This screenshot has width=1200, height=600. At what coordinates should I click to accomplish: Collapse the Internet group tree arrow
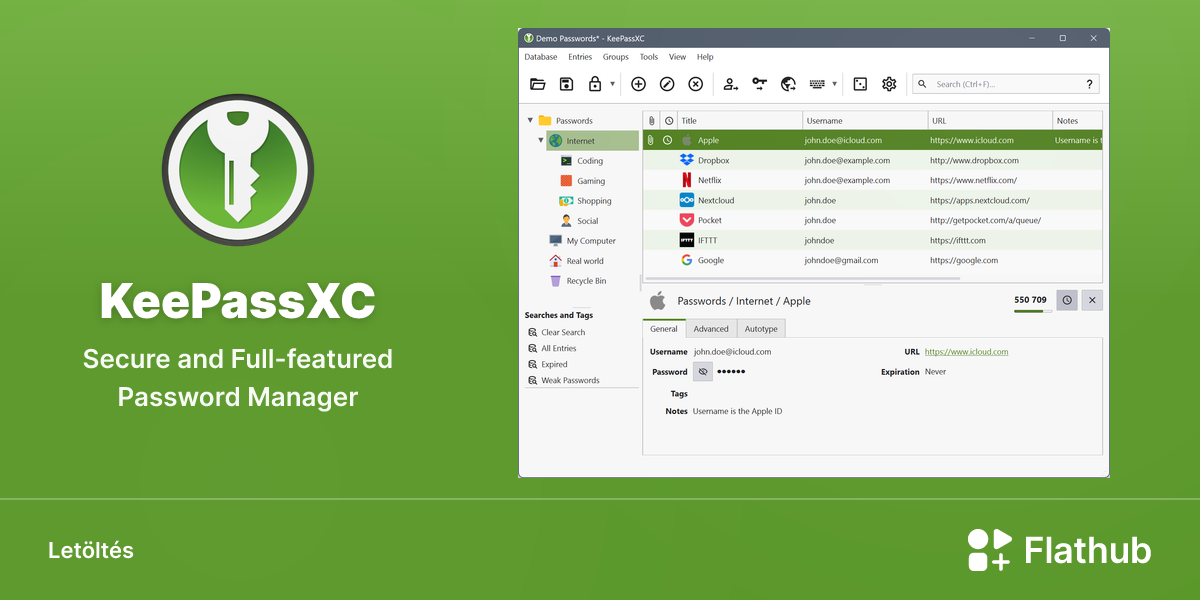(x=541, y=141)
